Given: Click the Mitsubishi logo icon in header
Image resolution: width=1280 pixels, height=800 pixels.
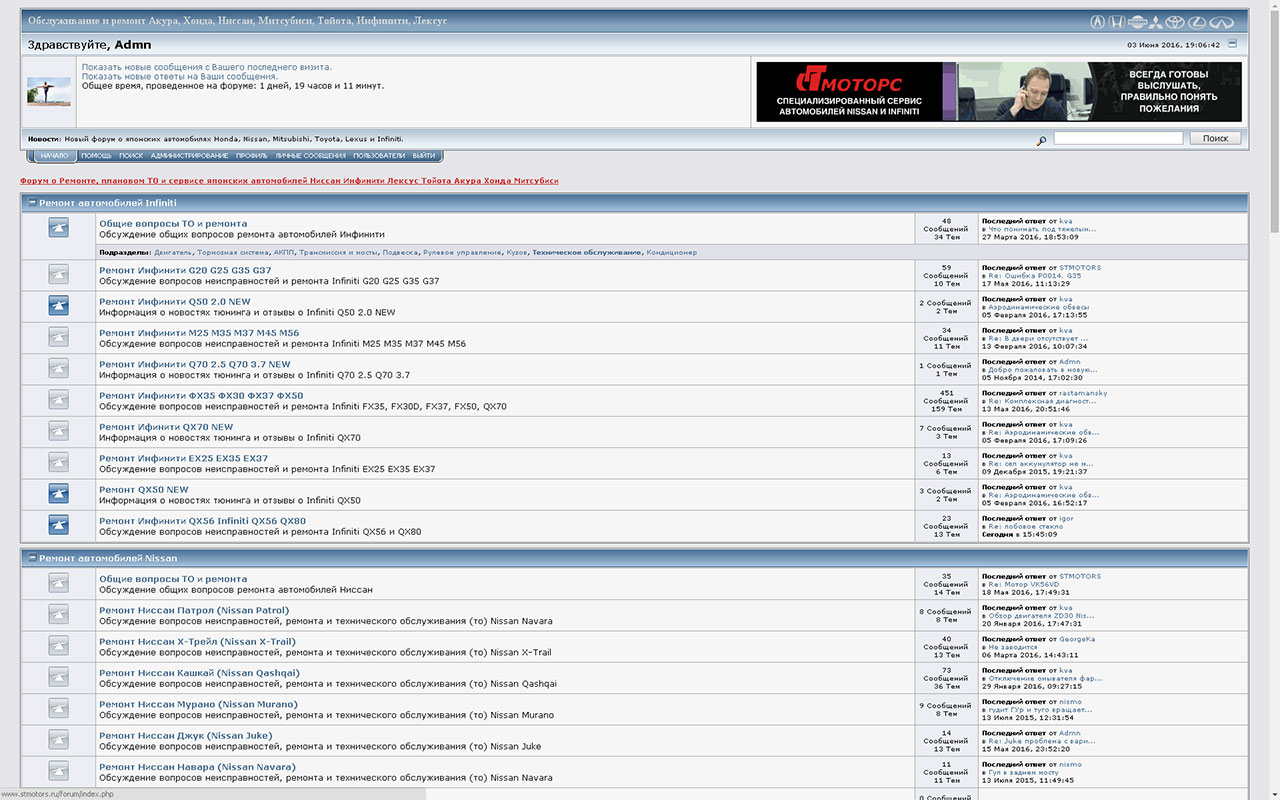Looking at the screenshot, I should [x=1155, y=22].
